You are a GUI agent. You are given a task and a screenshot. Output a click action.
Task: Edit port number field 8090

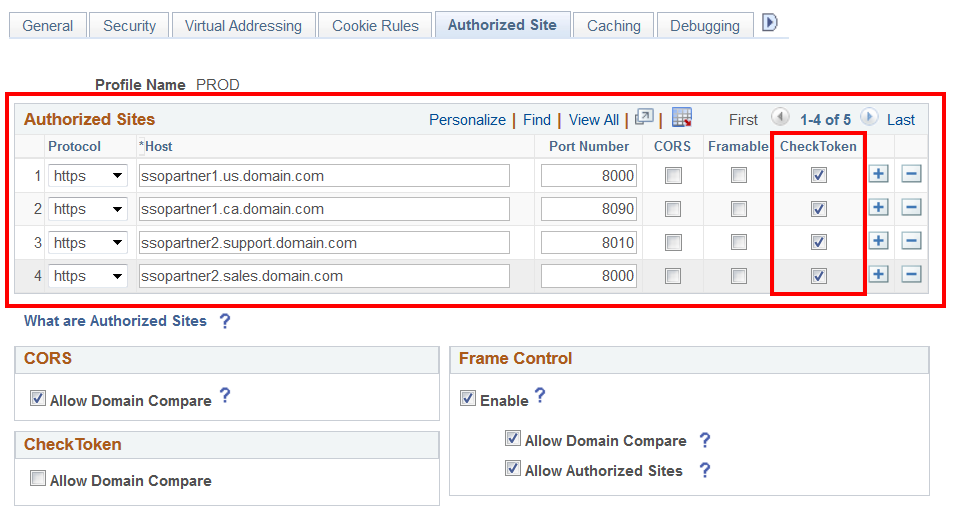click(589, 209)
